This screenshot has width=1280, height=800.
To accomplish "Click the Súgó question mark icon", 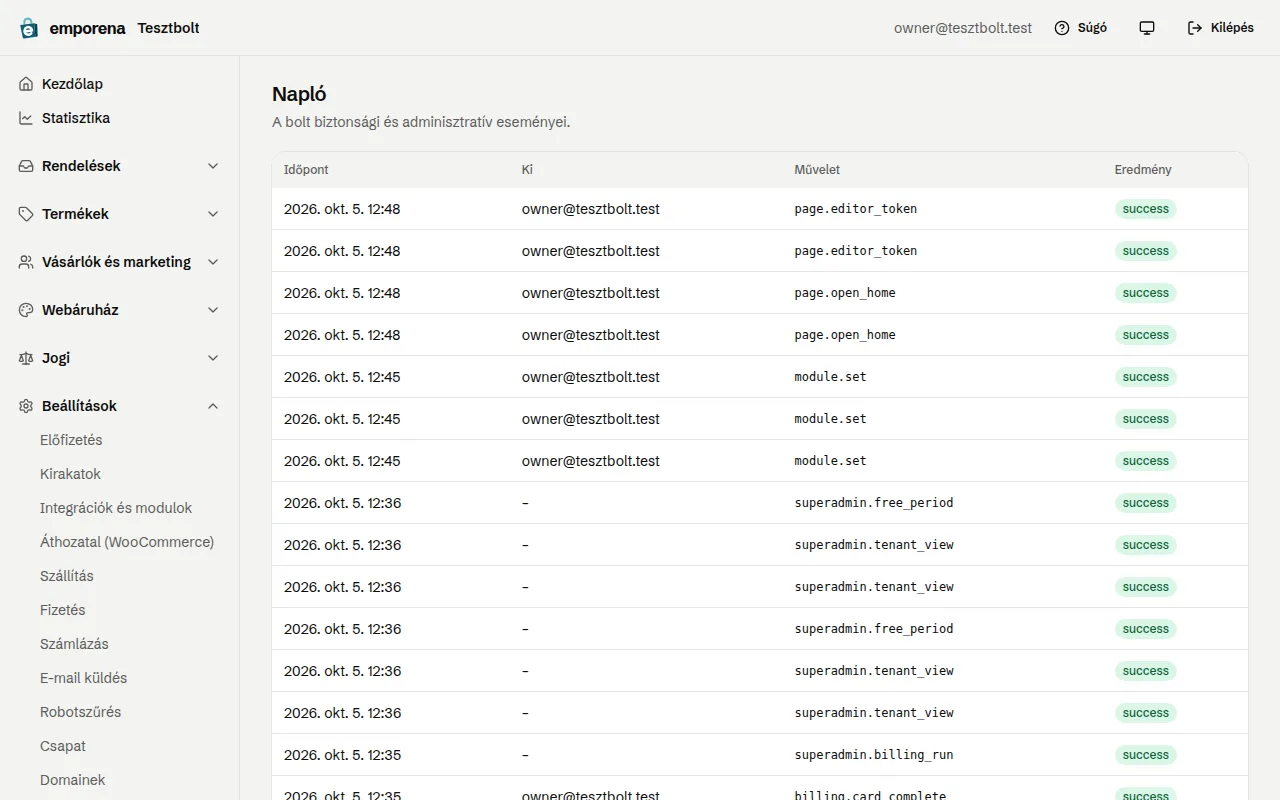I will tap(1062, 28).
